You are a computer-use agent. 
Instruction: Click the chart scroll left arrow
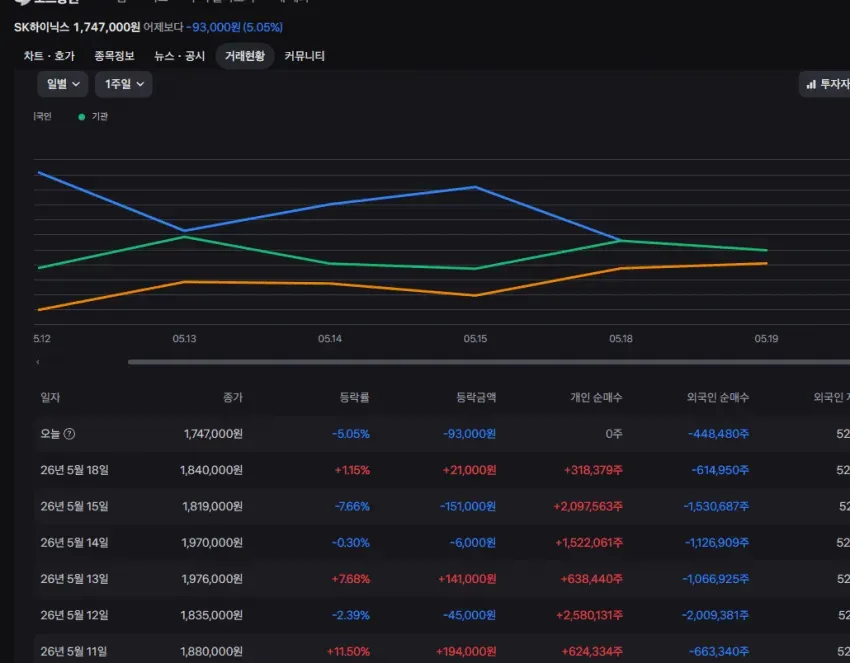point(37,362)
